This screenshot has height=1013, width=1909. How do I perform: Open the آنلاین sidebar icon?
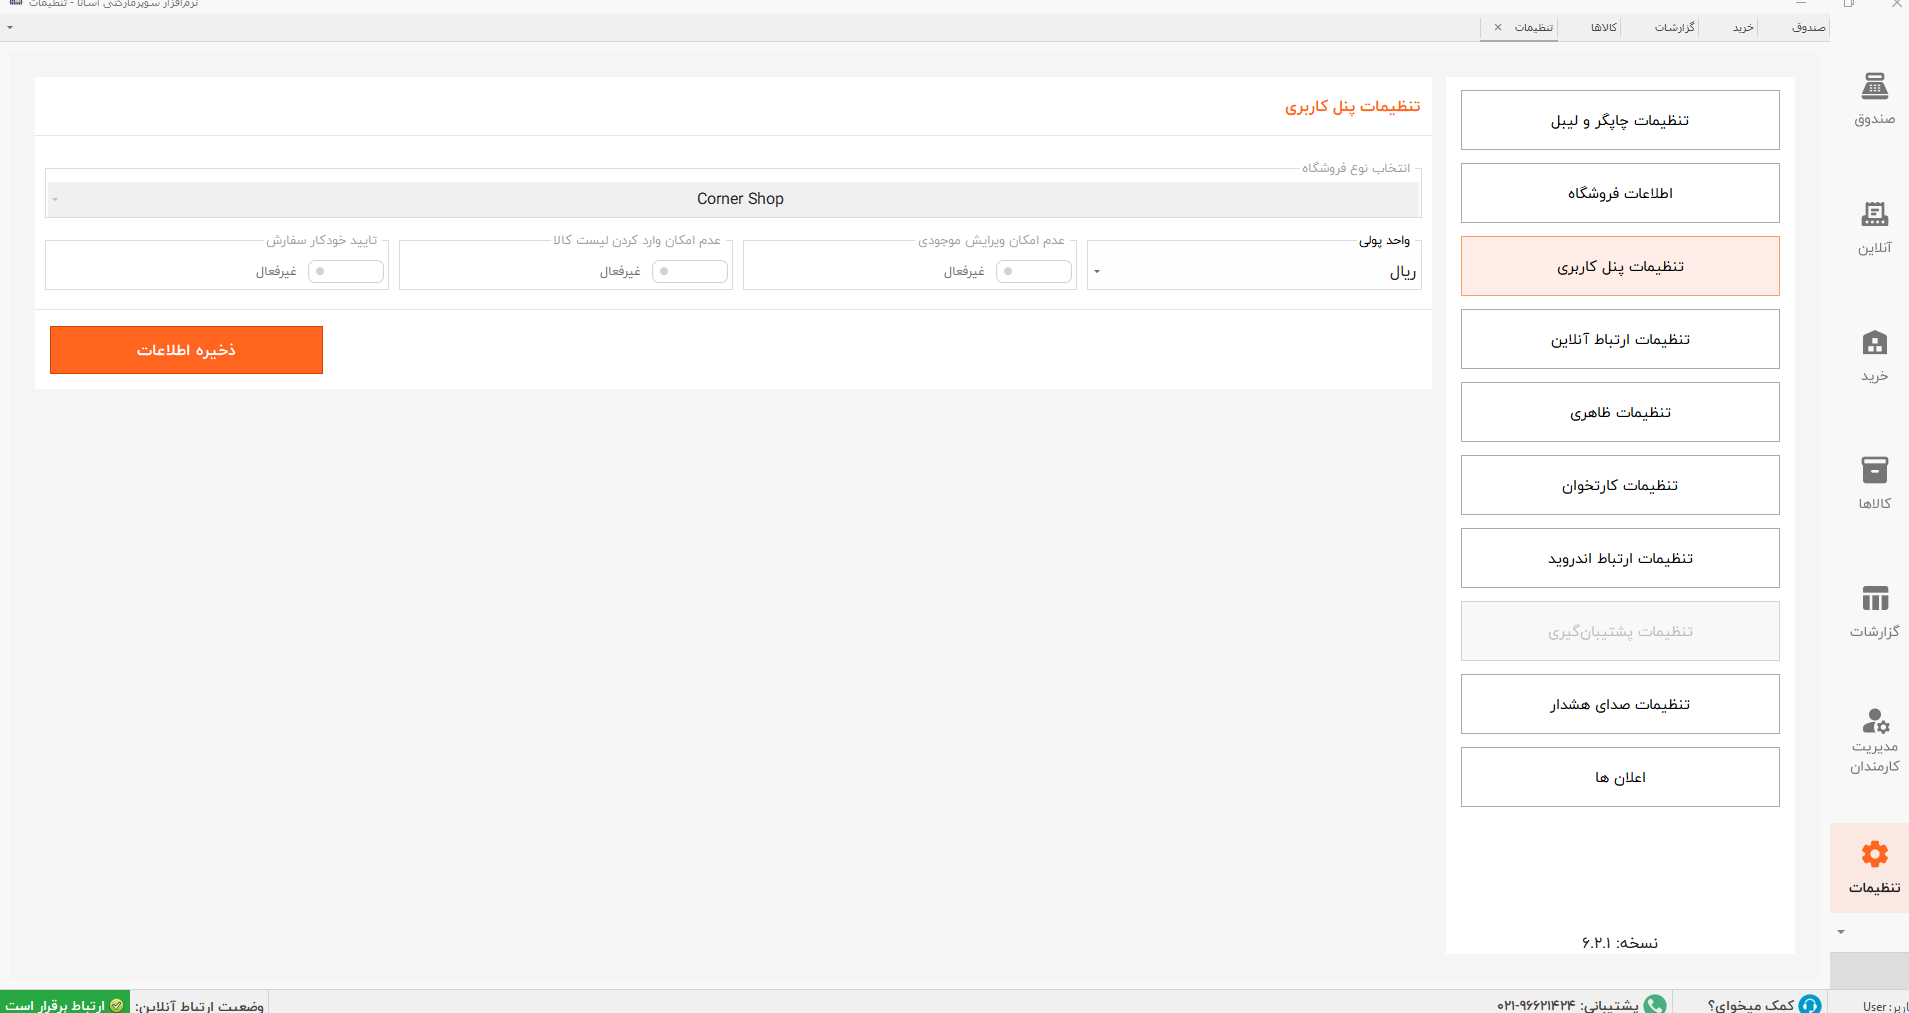(1874, 227)
